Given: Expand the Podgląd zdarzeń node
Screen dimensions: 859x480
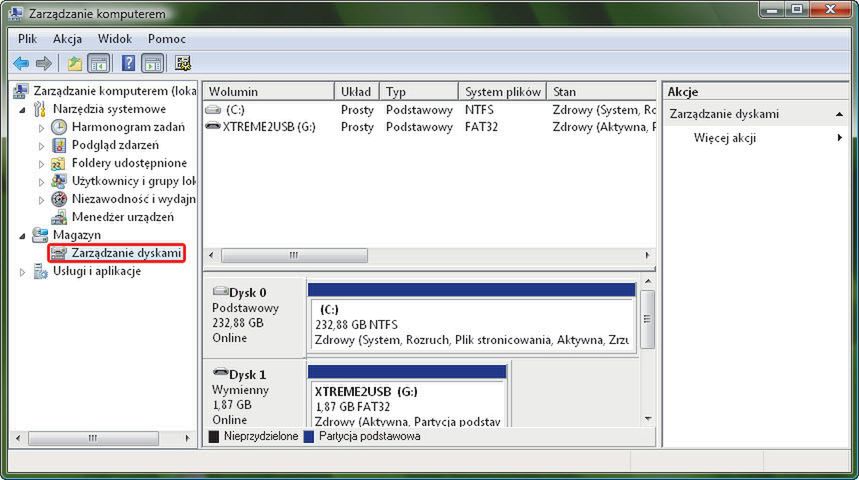Looking at the screenshot, I should (42, 146).
